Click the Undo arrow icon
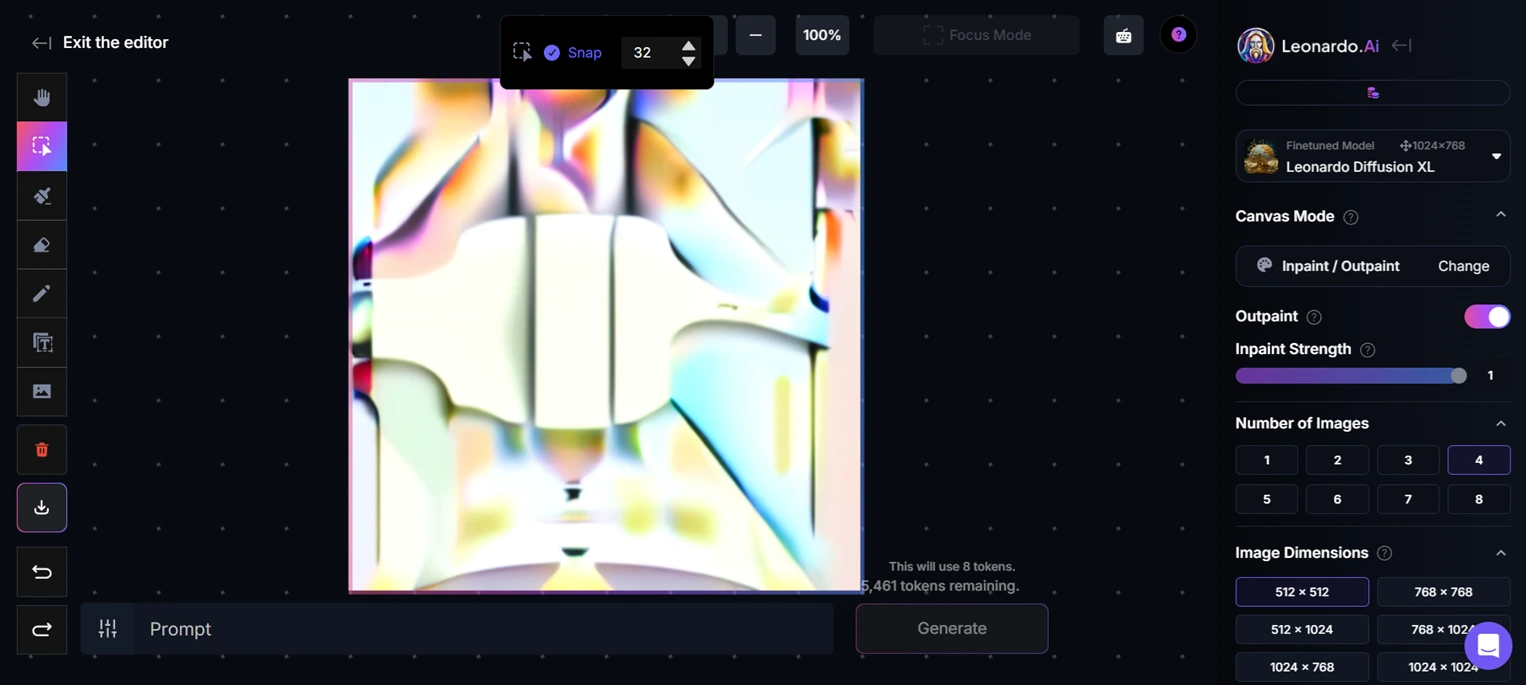This screenshot has height=685, width=1526. click(42, 572)
